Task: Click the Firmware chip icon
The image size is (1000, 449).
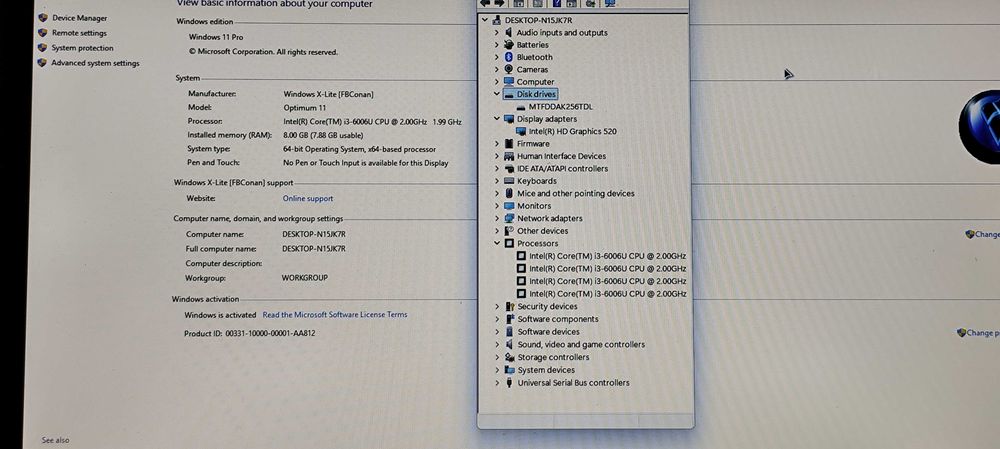Action: point(508,144)
